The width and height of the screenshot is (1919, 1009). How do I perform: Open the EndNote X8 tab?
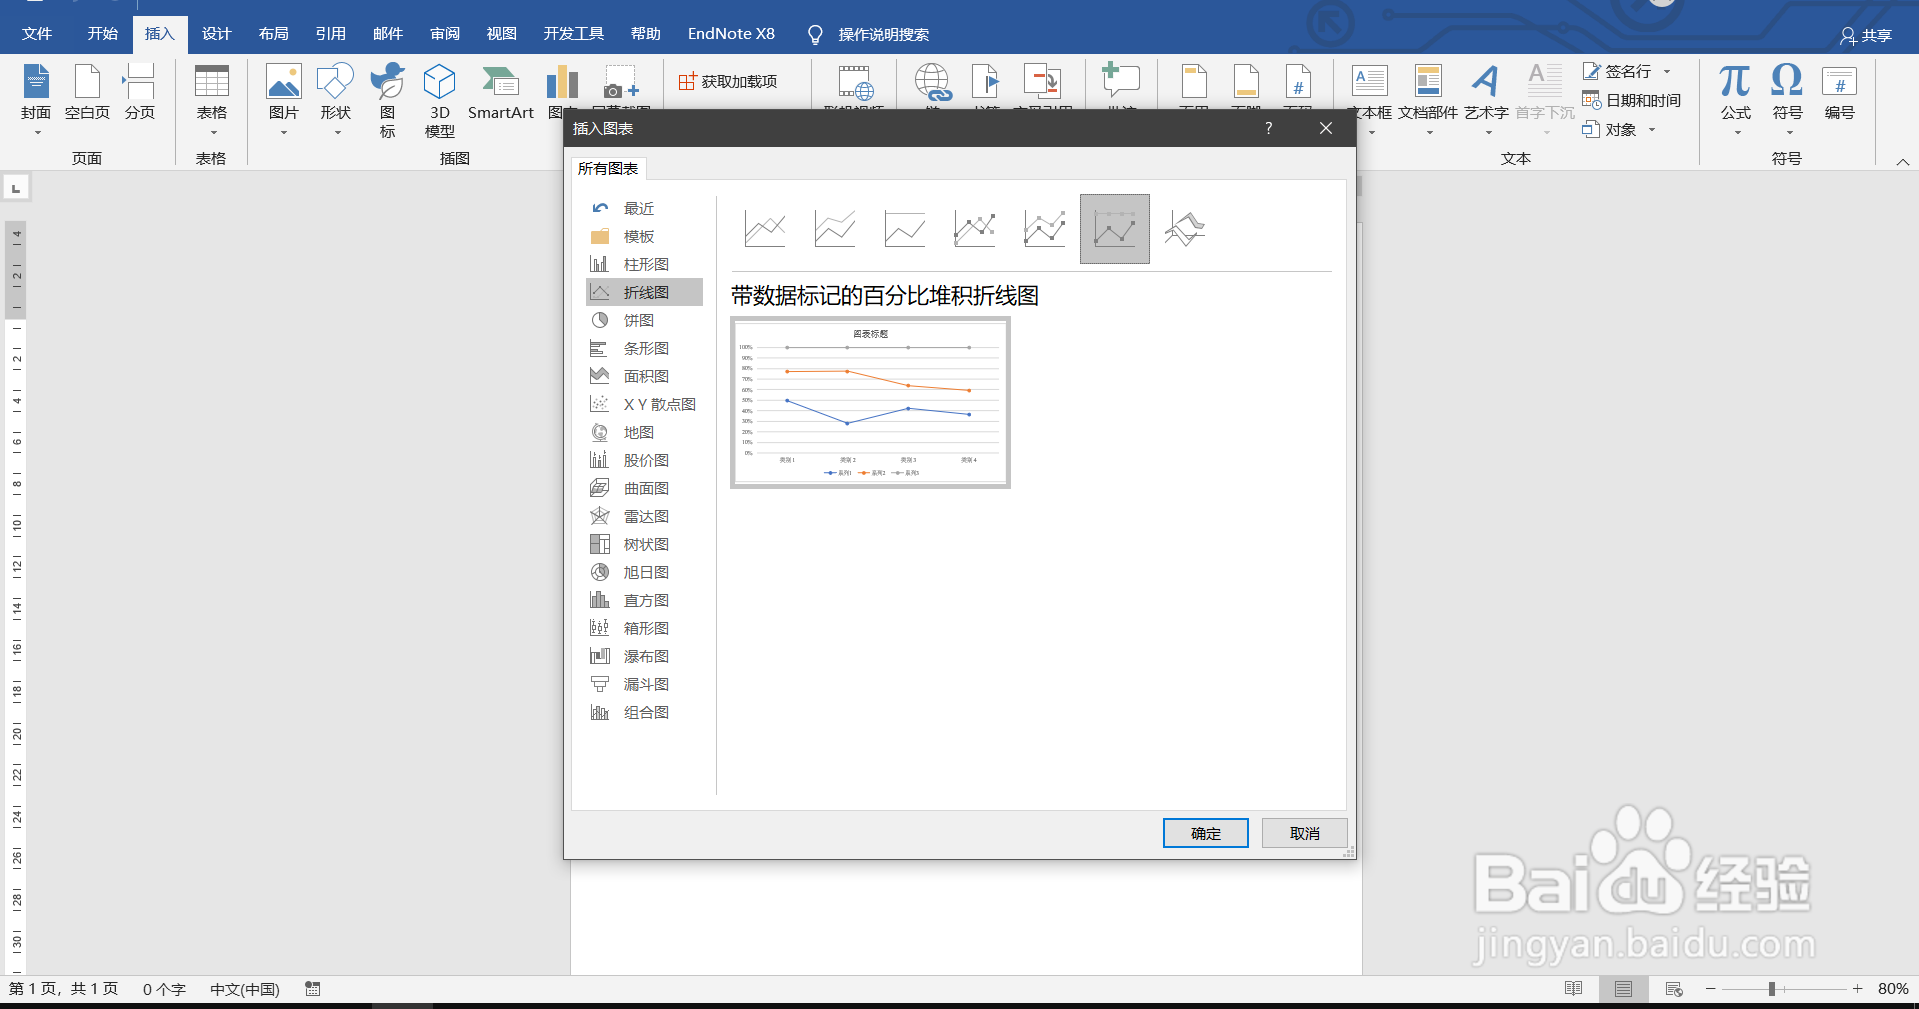(731, 34)
